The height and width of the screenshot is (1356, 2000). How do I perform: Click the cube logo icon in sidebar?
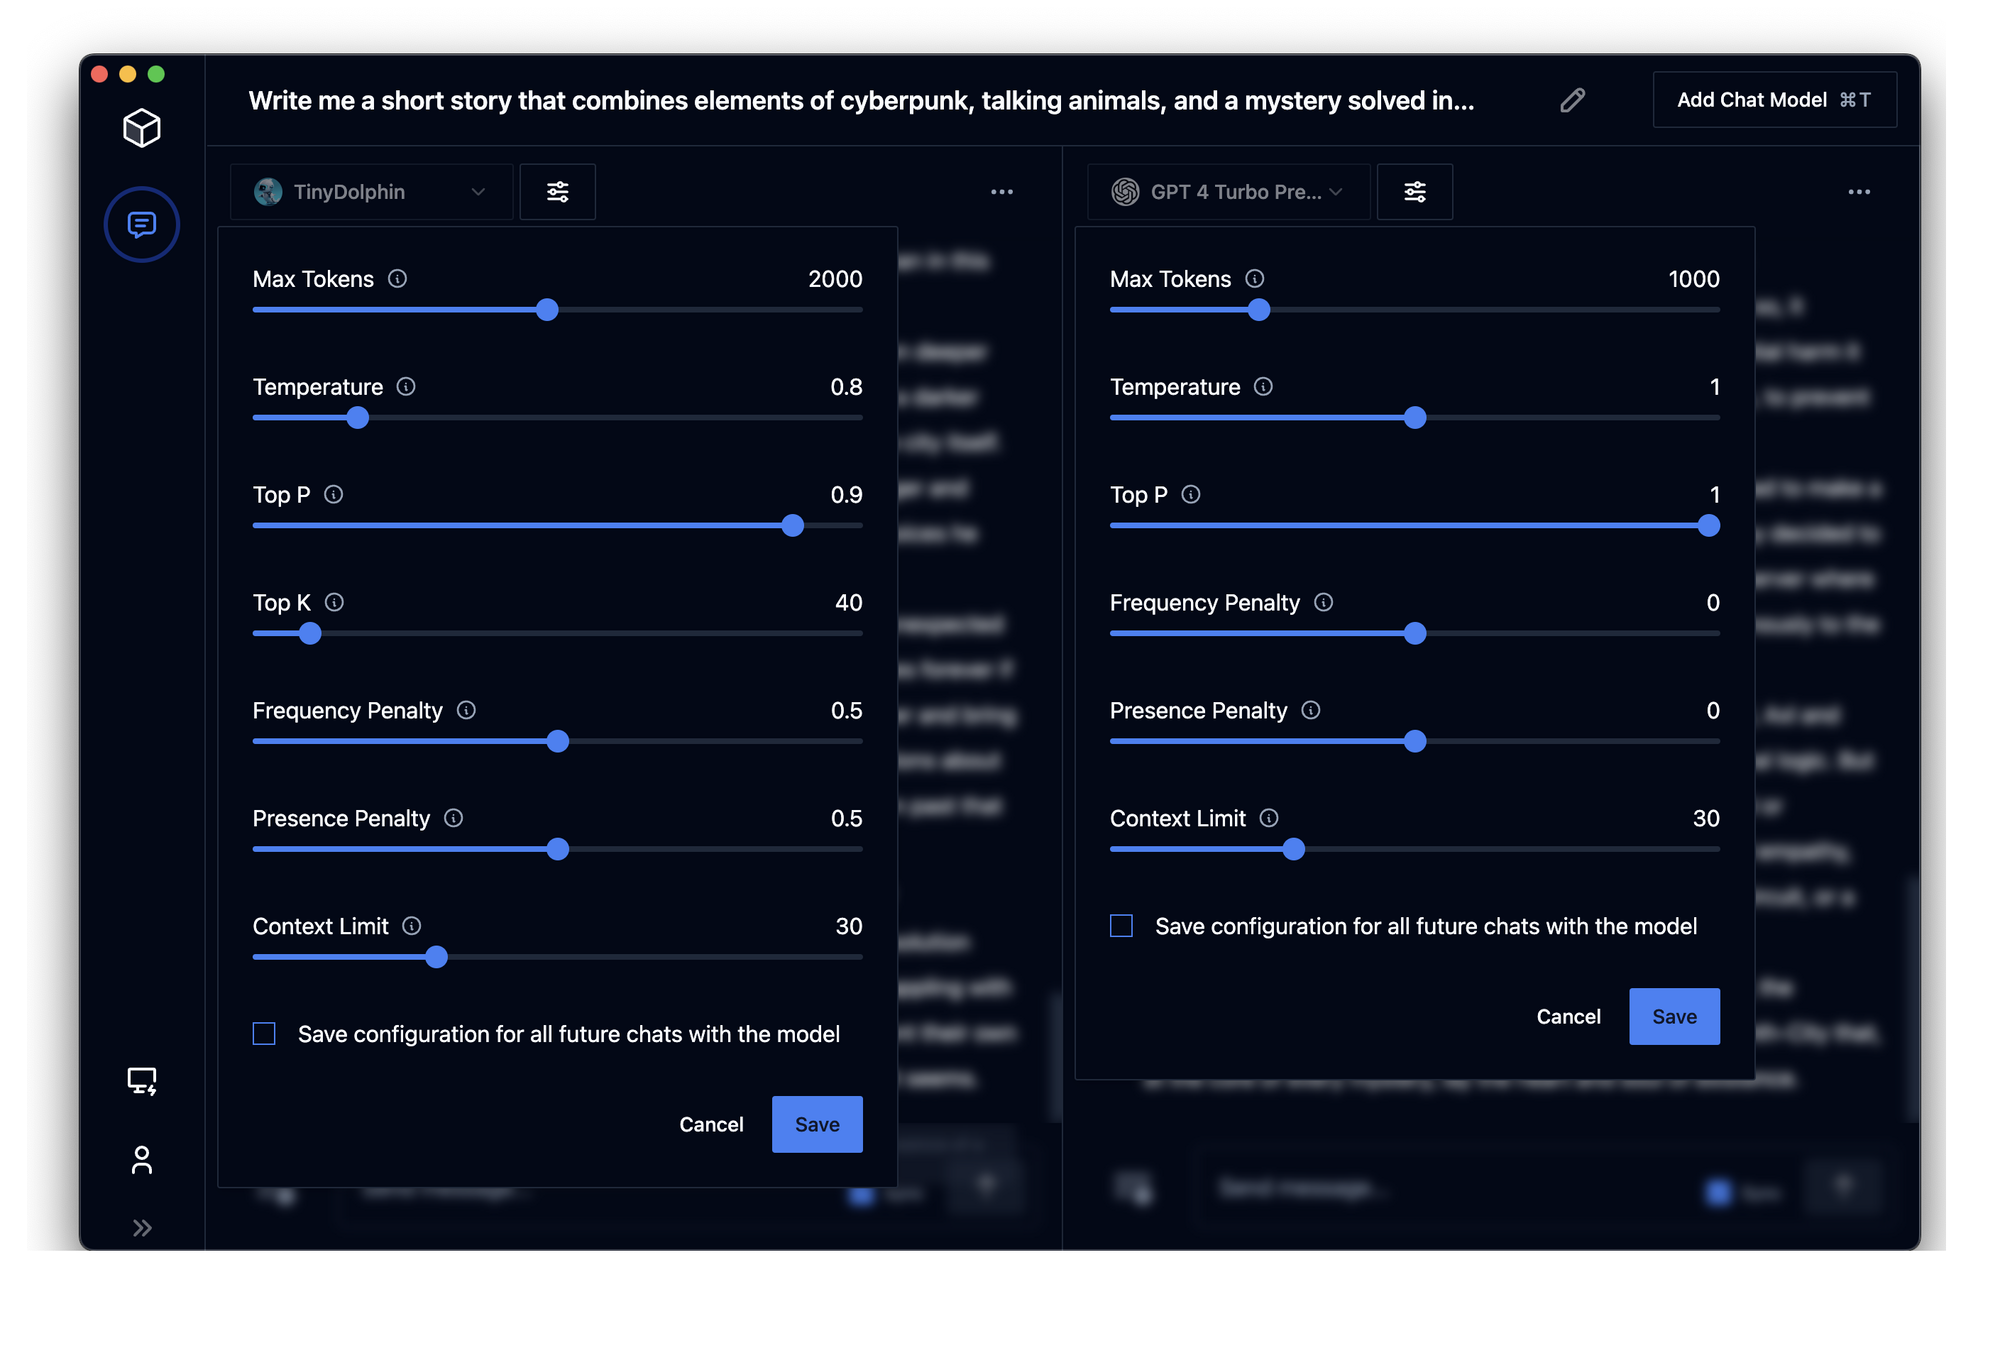tap(141, 128)
